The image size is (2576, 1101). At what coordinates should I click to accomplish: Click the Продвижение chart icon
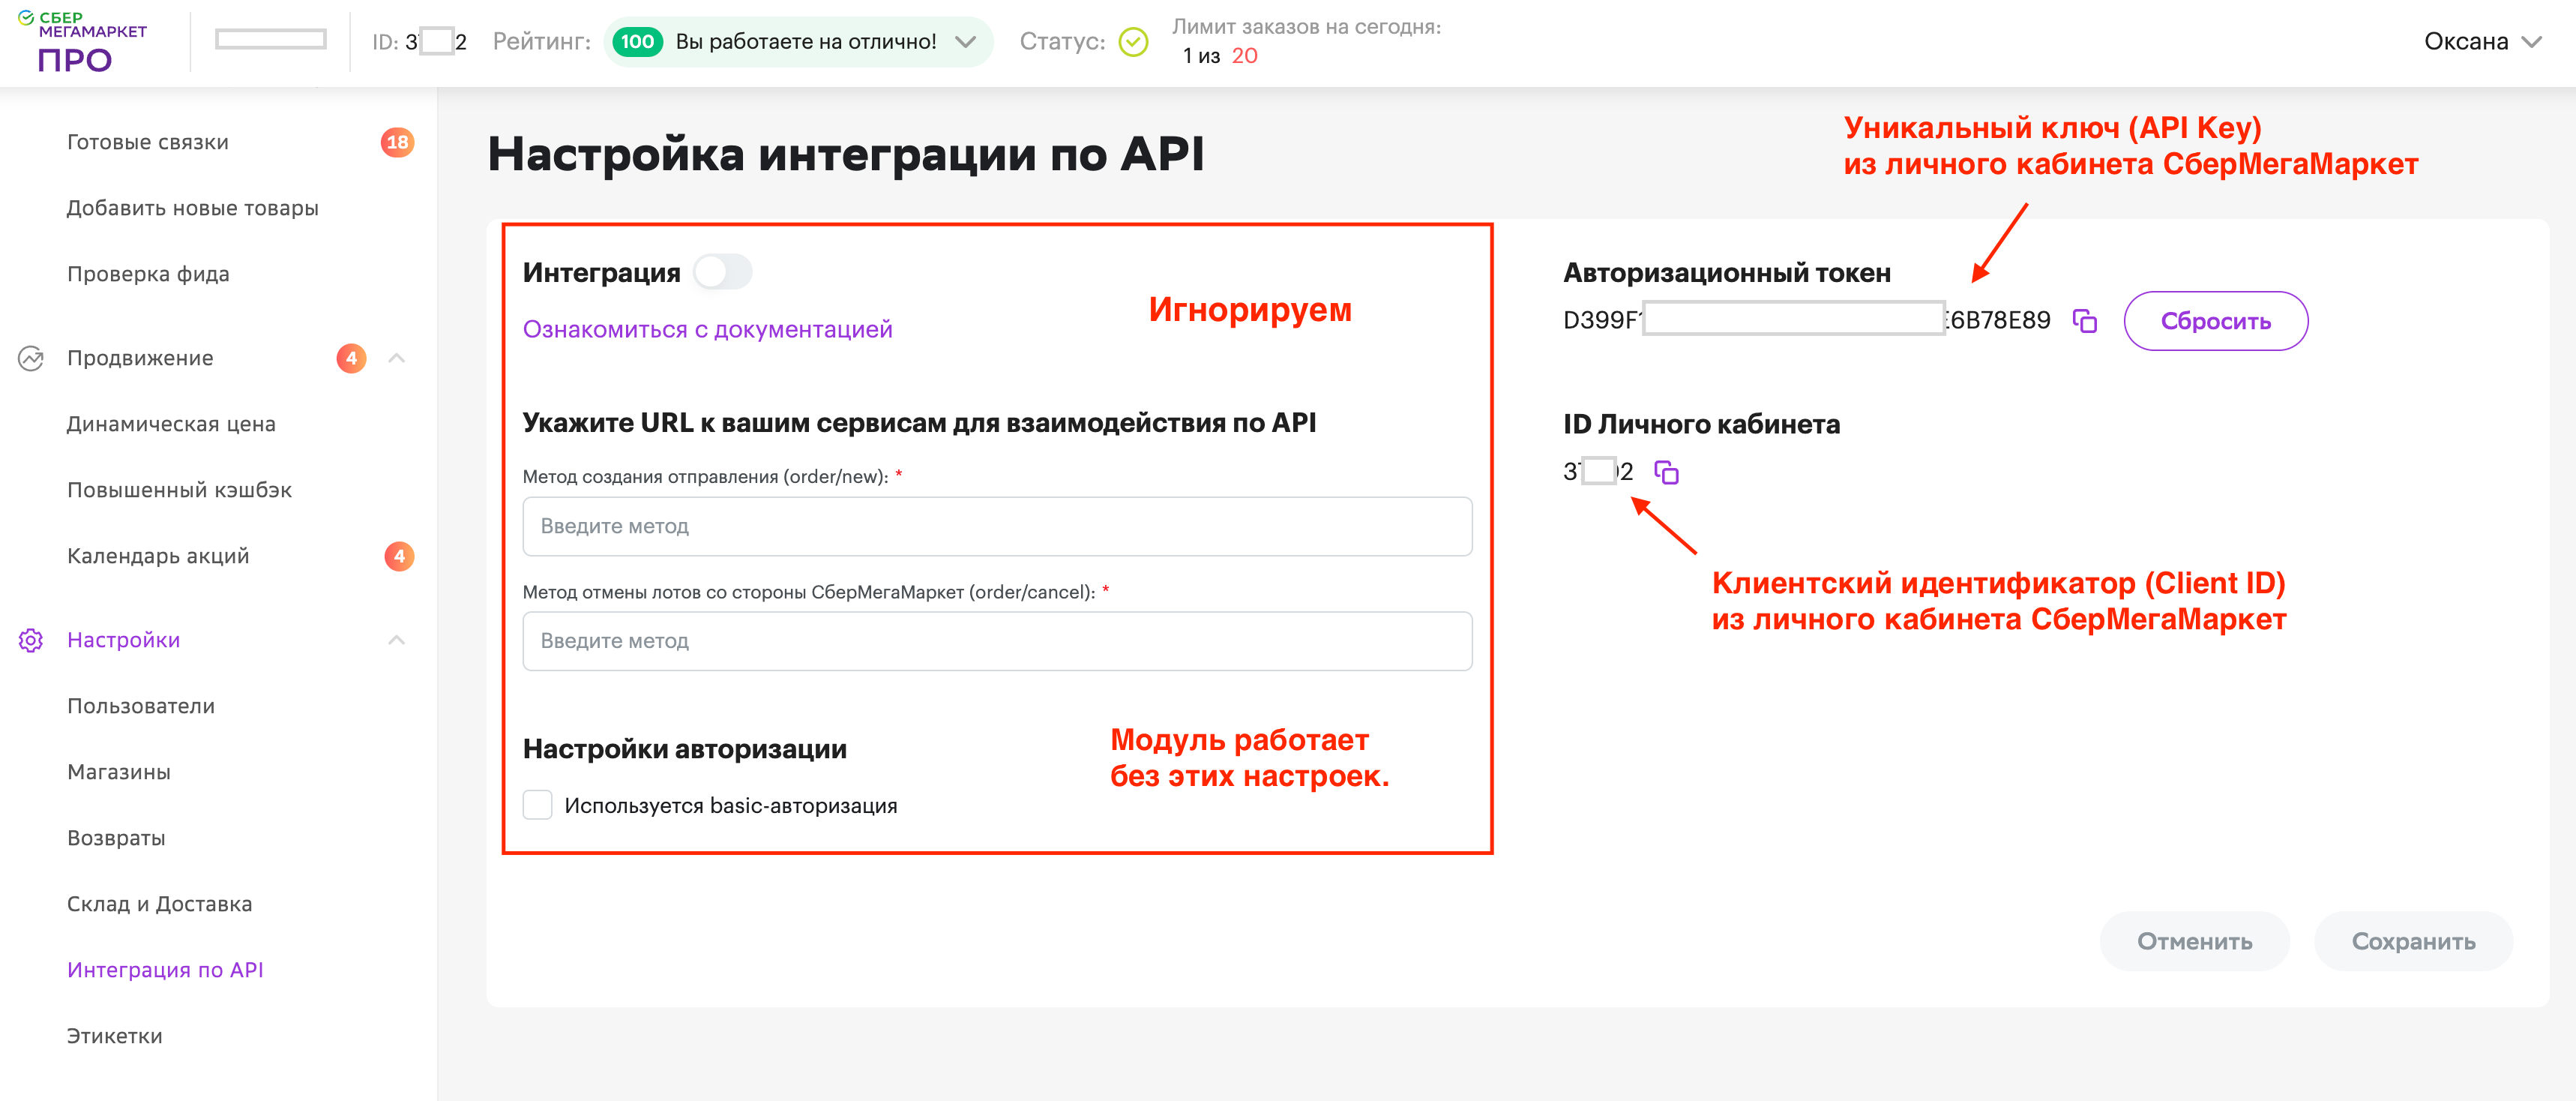tap(31, 358)
